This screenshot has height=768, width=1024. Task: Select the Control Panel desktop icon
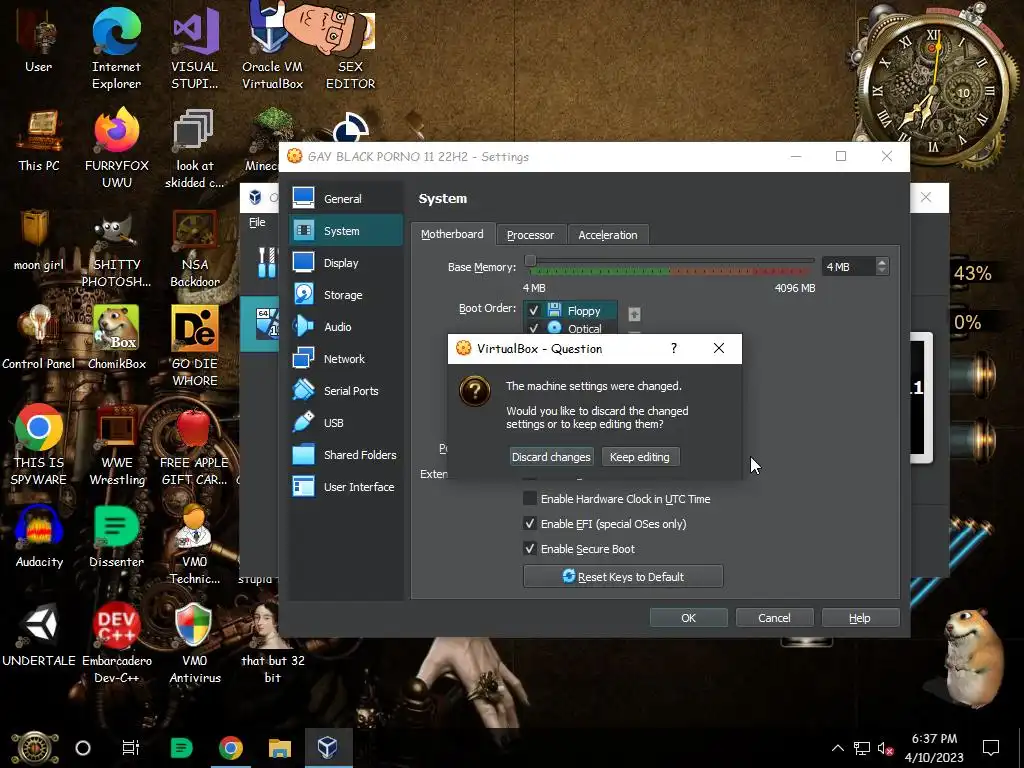39,338
